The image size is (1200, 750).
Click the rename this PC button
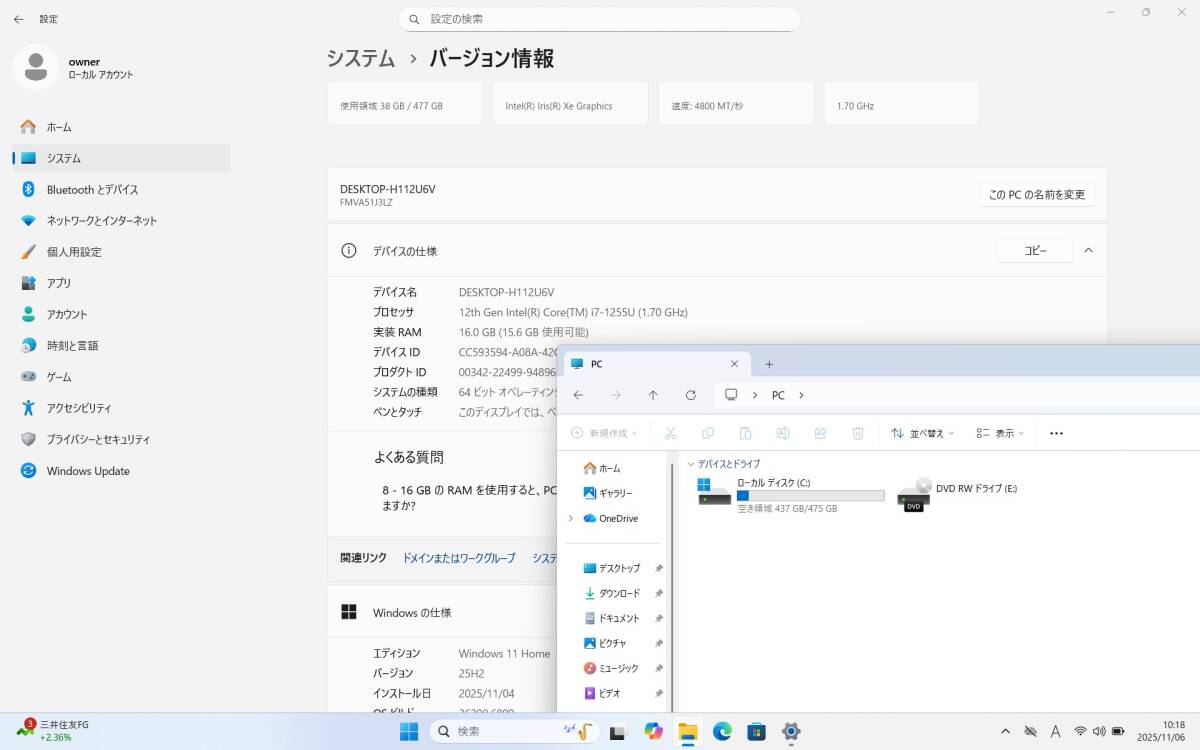point(1036,194)
